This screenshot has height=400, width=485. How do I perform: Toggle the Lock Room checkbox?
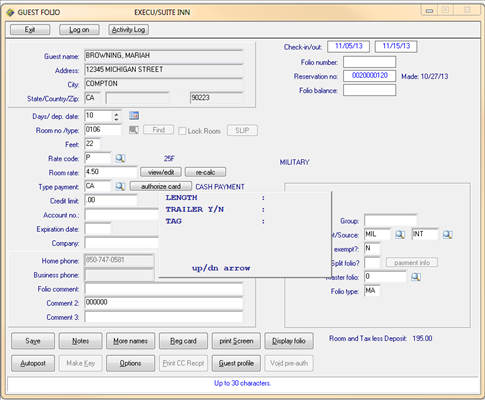tap(182, 131)
